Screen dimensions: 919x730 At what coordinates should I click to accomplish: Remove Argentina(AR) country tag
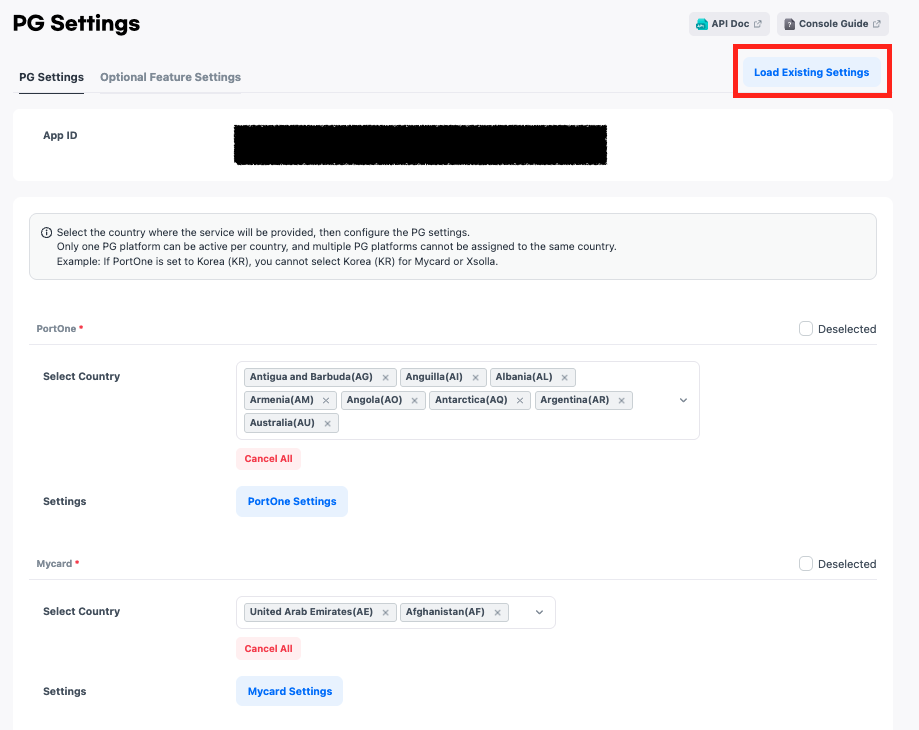tap(621, 400)
